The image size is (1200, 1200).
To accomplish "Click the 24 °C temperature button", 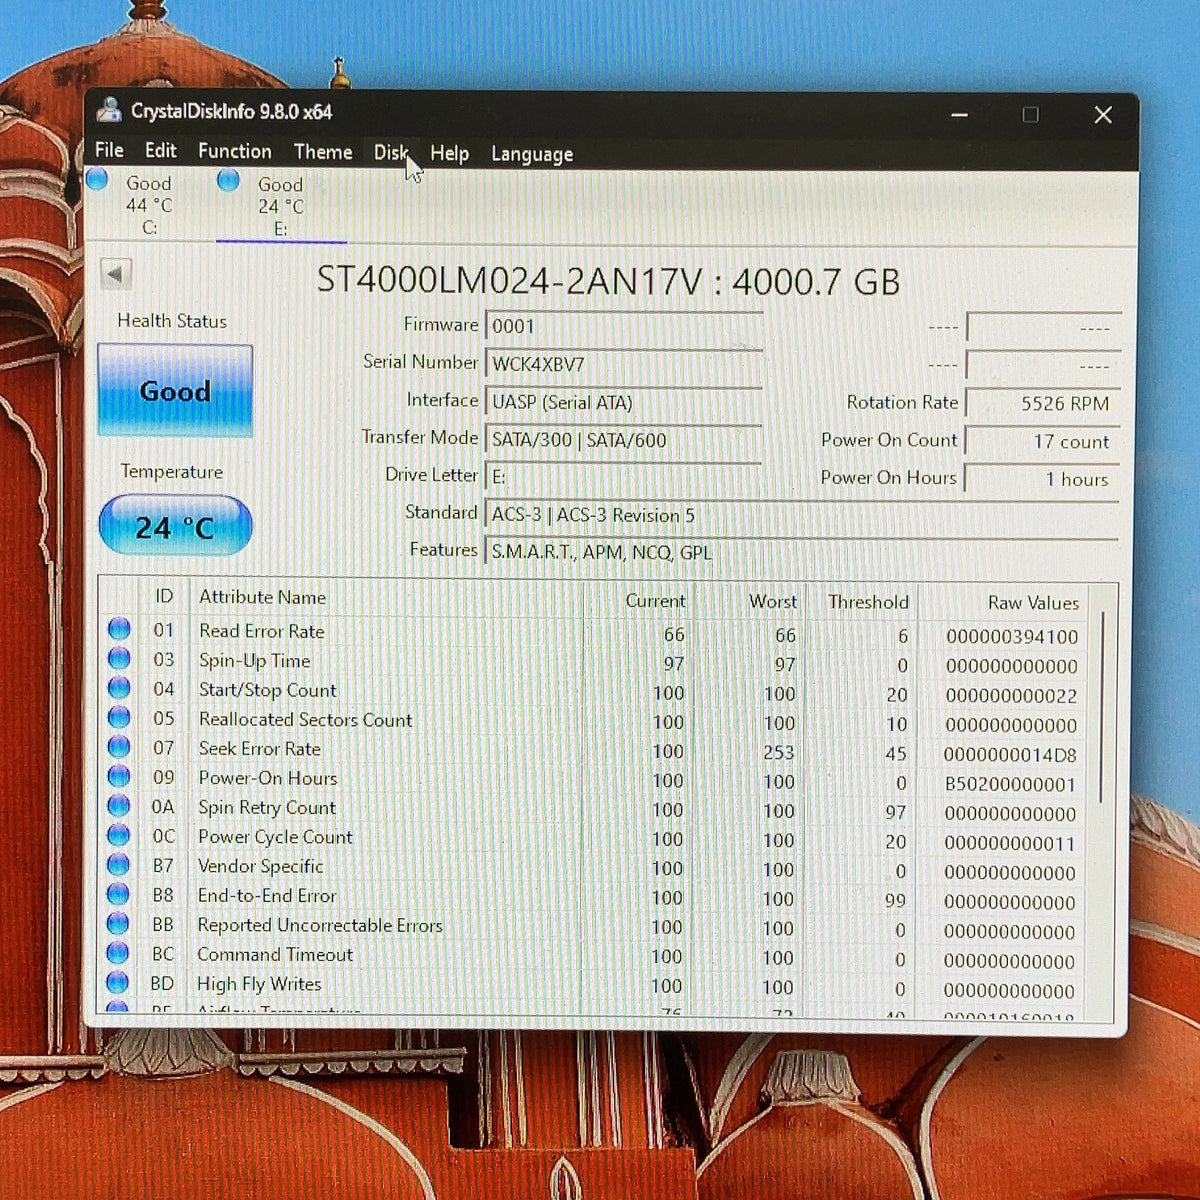I will pos(175,526).
